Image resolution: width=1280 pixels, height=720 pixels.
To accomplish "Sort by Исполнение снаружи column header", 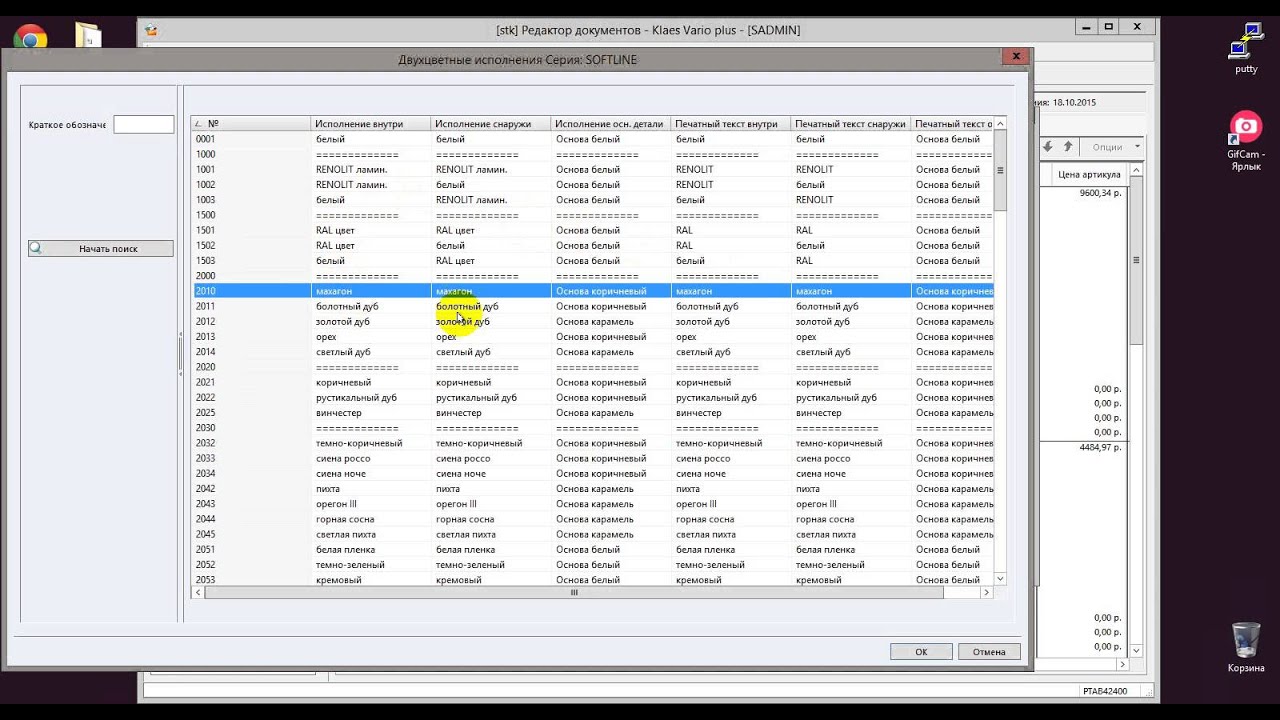I will (491, 124).
